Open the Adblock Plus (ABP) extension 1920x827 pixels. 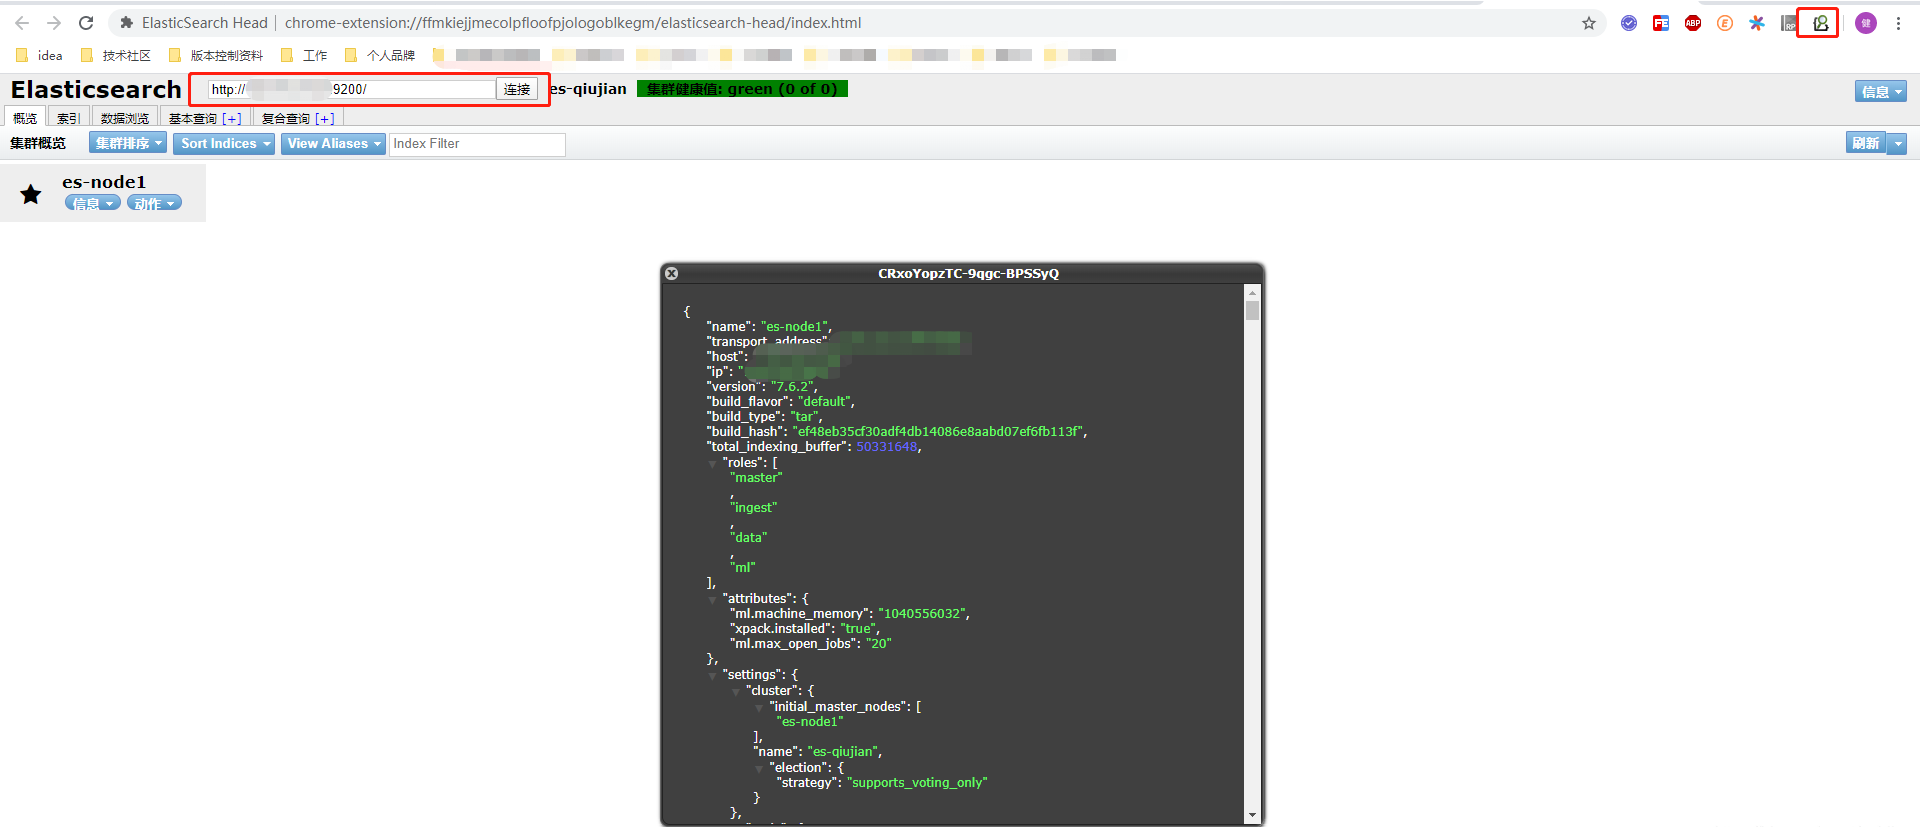1693,23
